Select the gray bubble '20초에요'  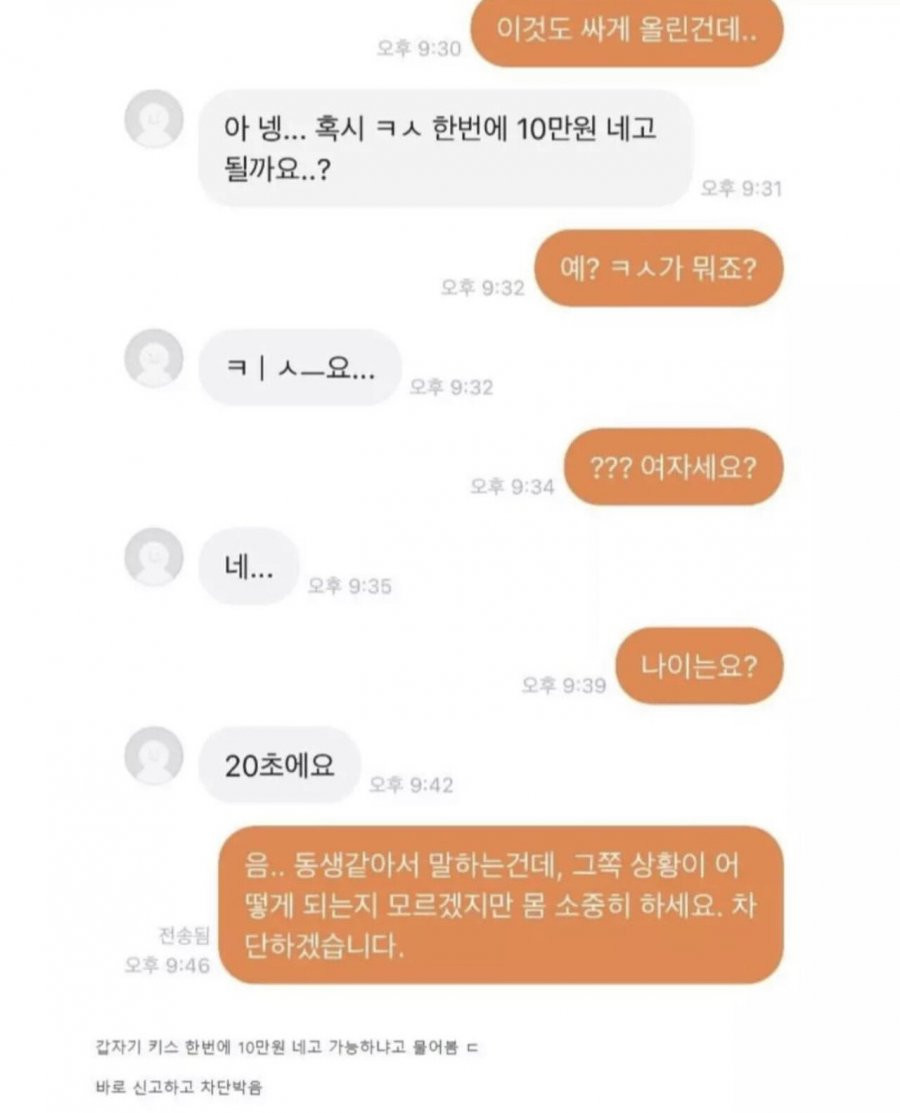280,765
